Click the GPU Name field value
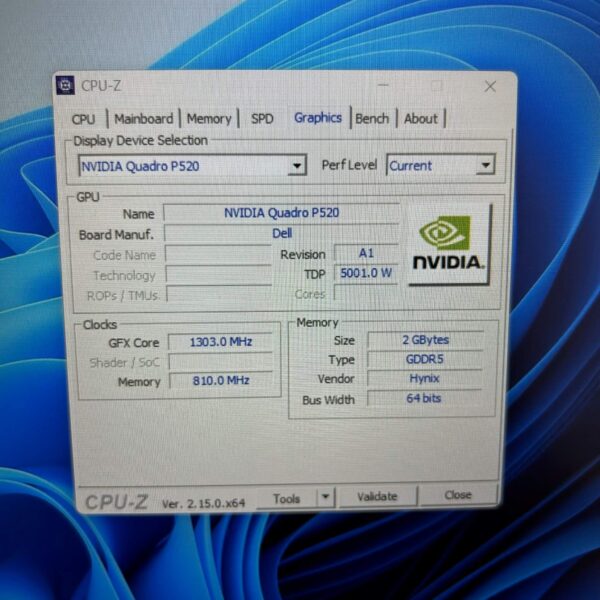 pyautogui.click(x=281, y=213)
